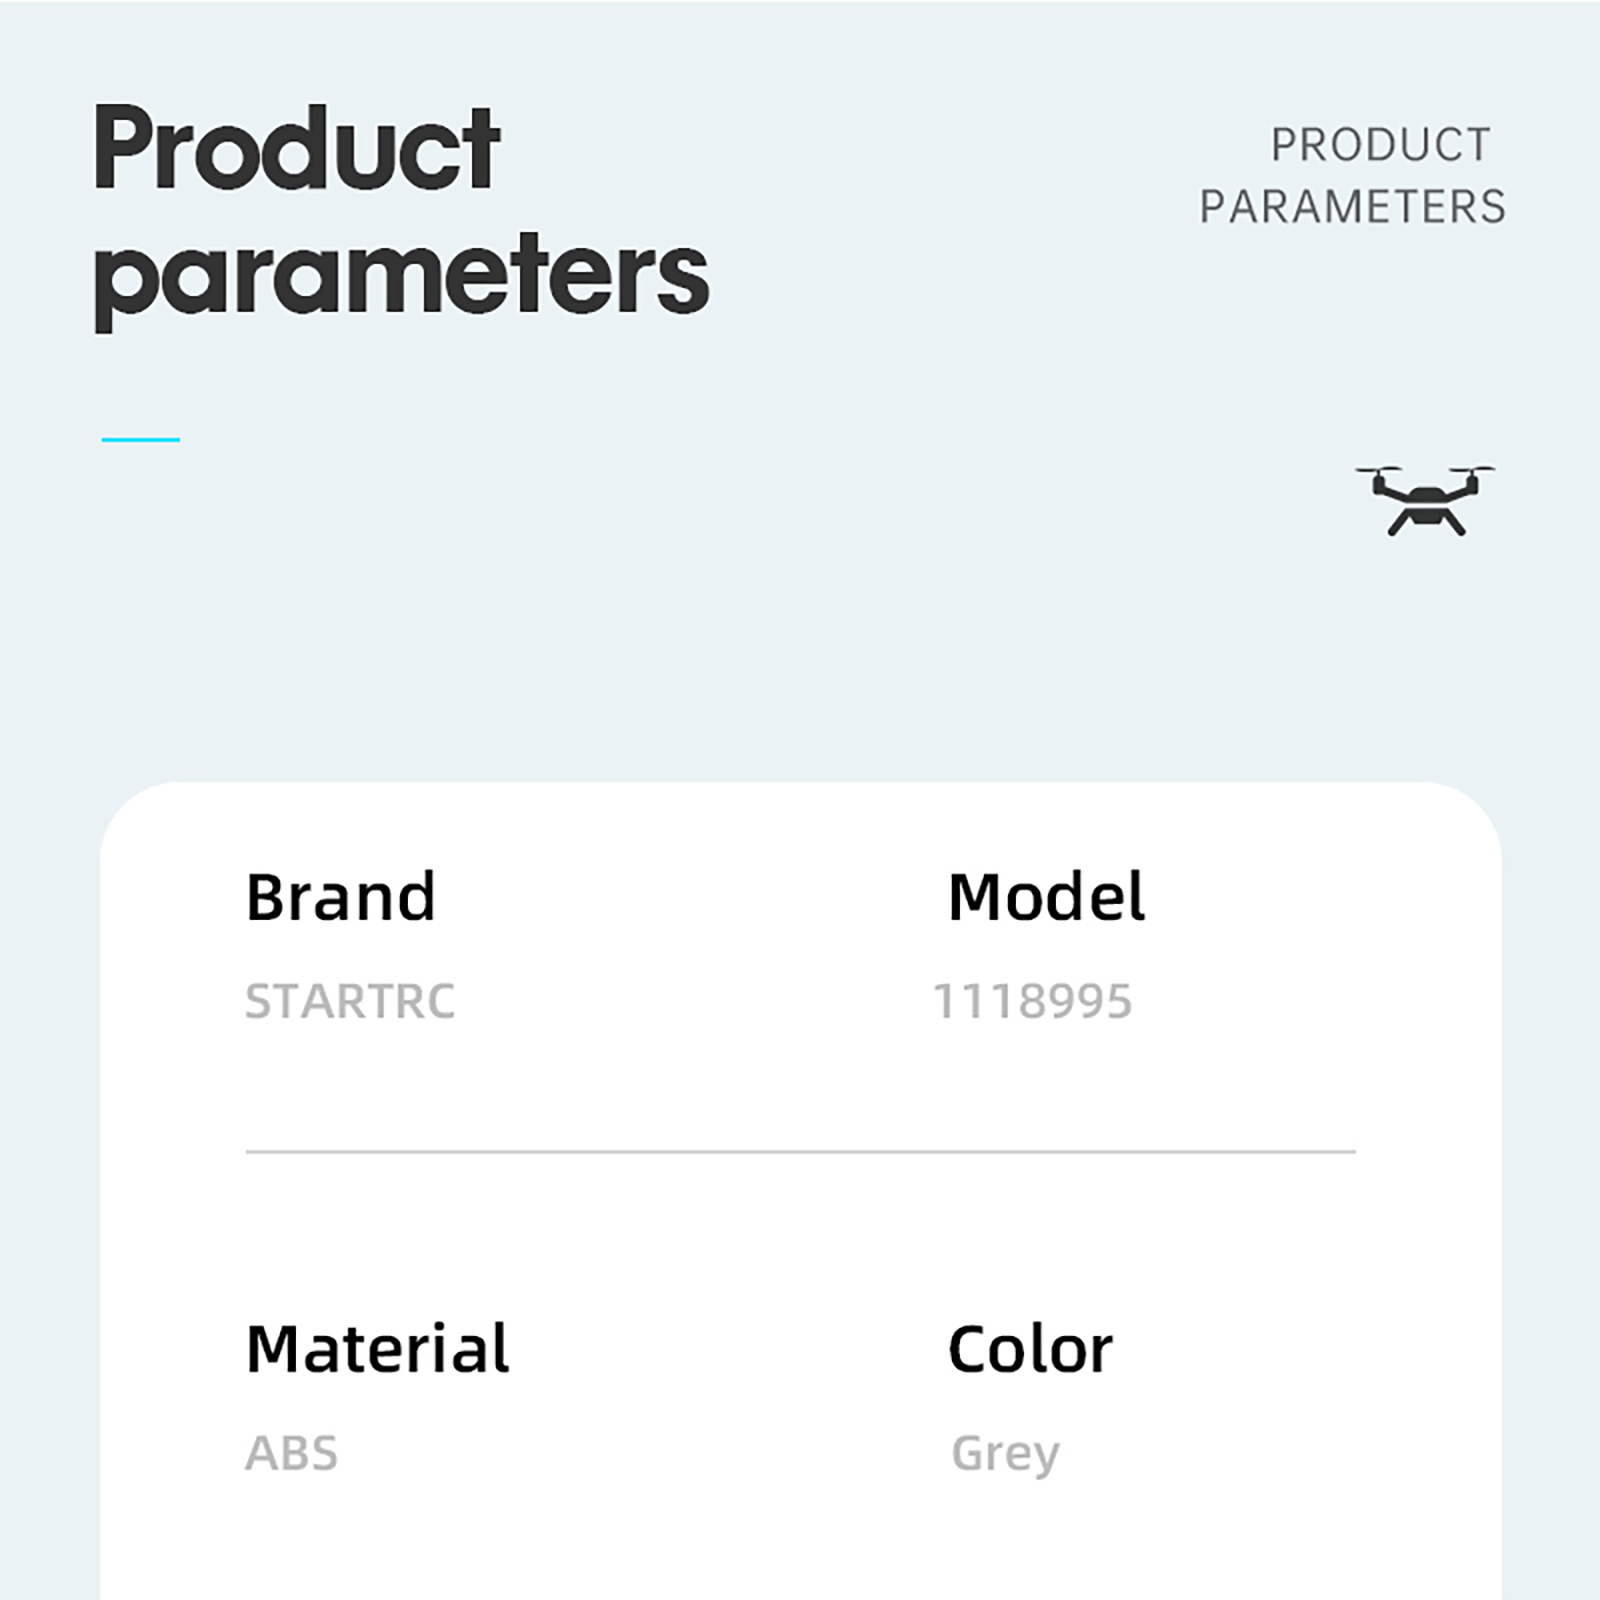The width and height of the screenshot is (1600, 1600).
Task: Click the model number 1118995
Action: point(1032,1001)
